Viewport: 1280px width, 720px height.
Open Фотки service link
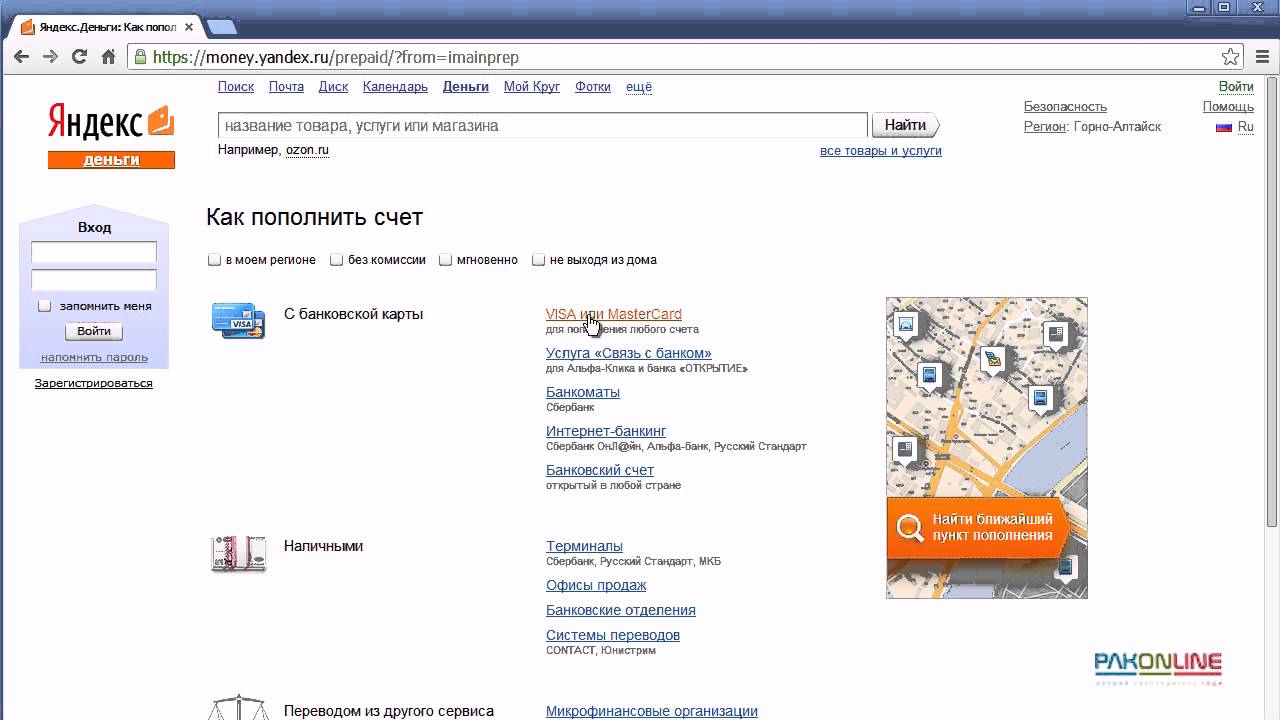[593, 87]
